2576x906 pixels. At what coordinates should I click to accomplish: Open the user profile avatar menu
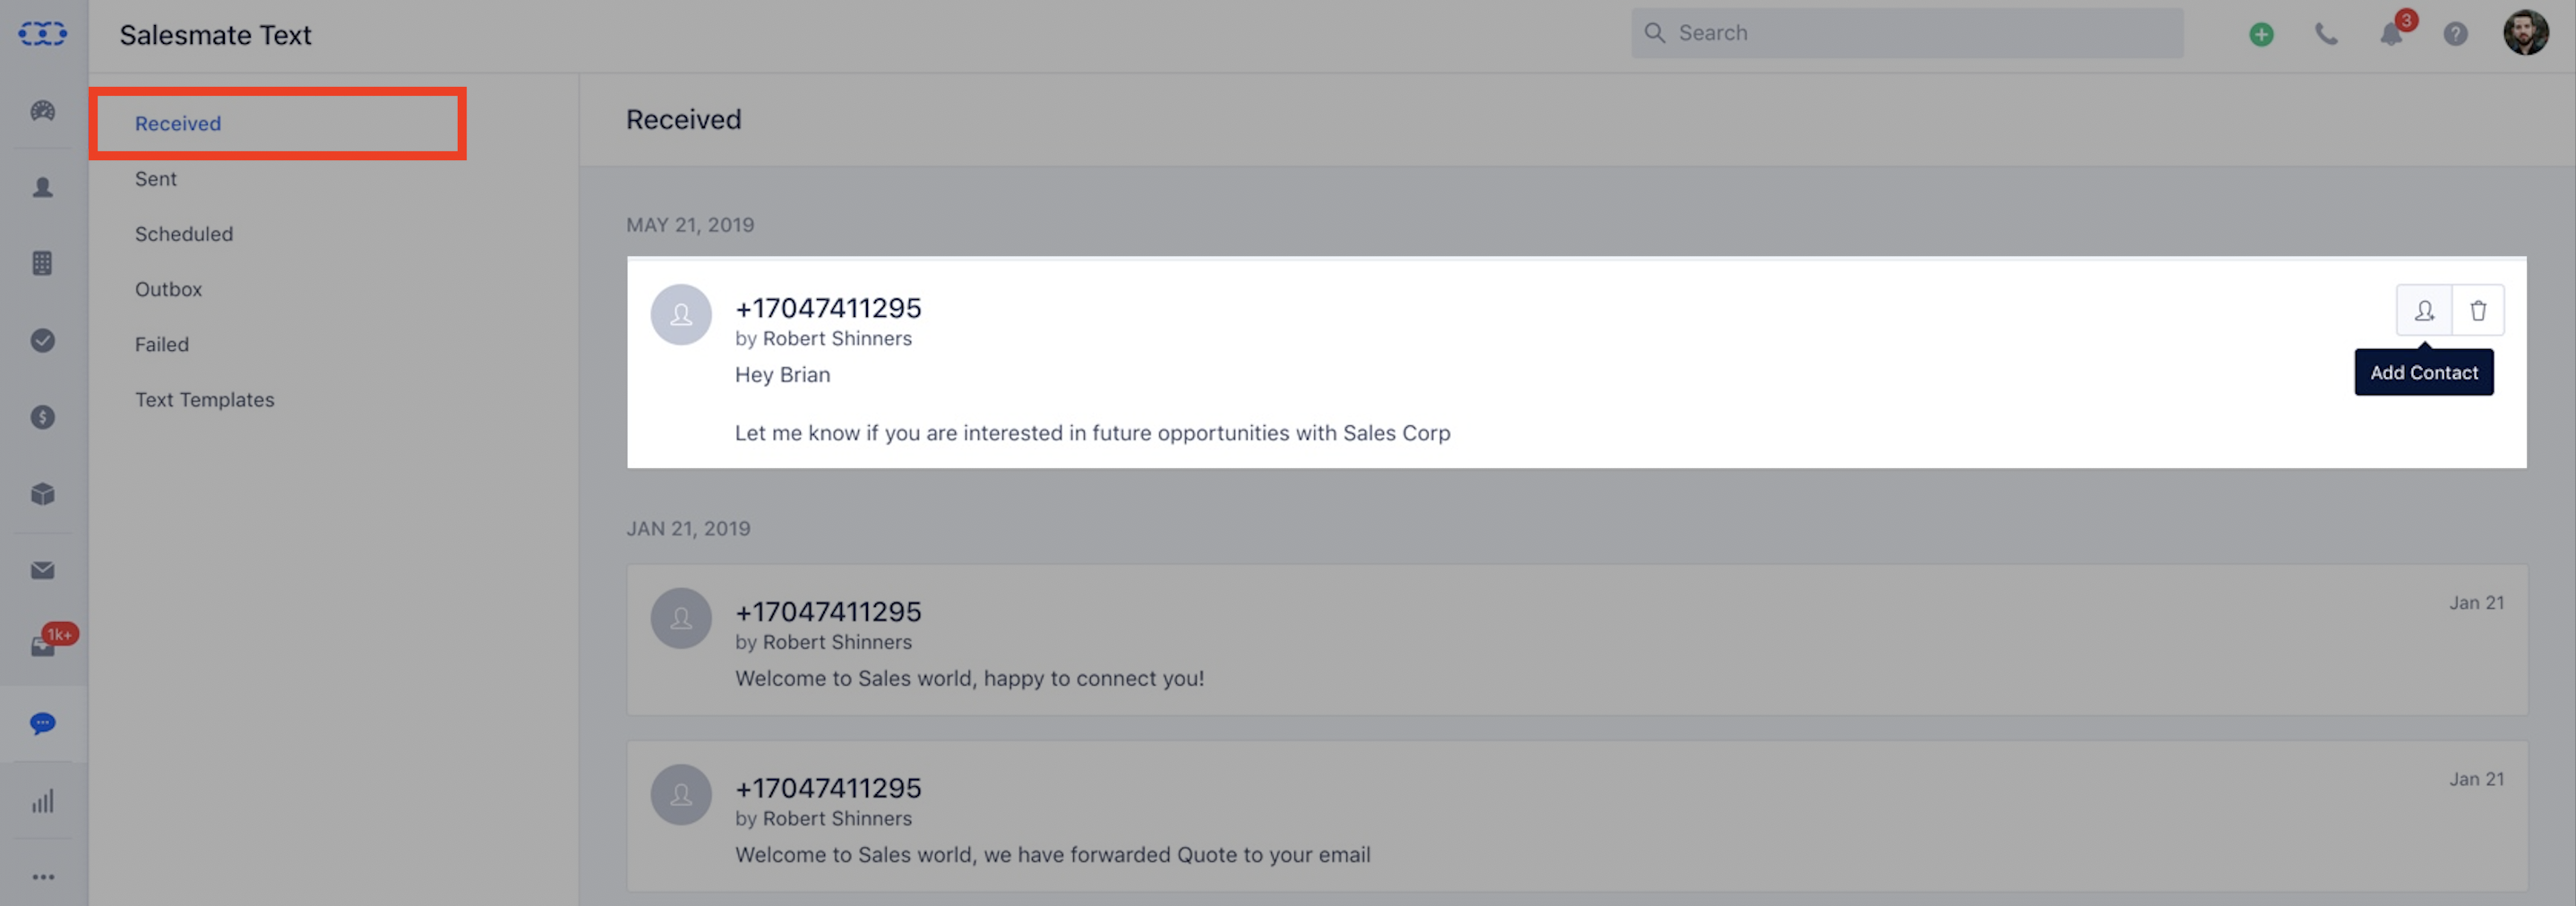(x=2526, y=33)
